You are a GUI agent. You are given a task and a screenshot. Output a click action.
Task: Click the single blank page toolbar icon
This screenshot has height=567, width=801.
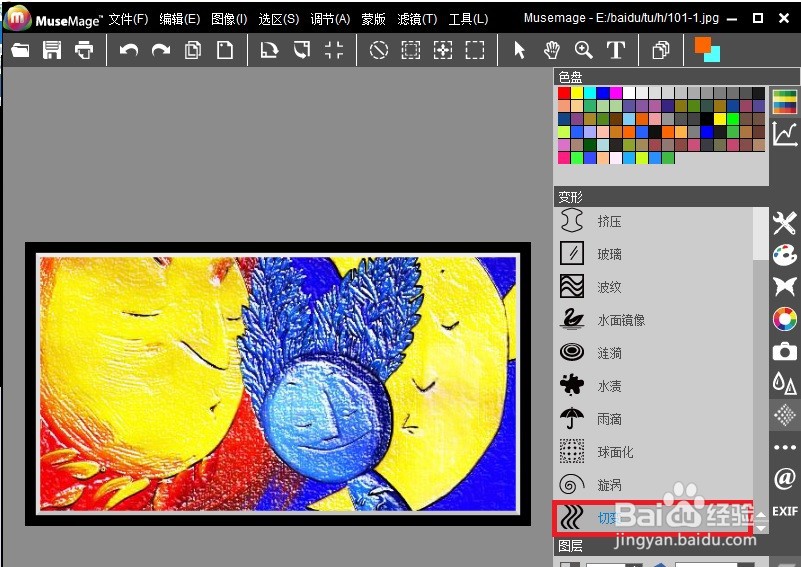pyautogui.click(x=225, y=50)
